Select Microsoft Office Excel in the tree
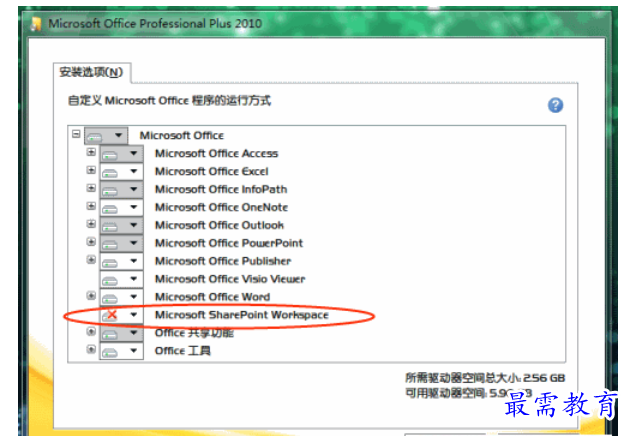Image resolution: width=626 pixels, height=436 pixels. tap(212, 171)
